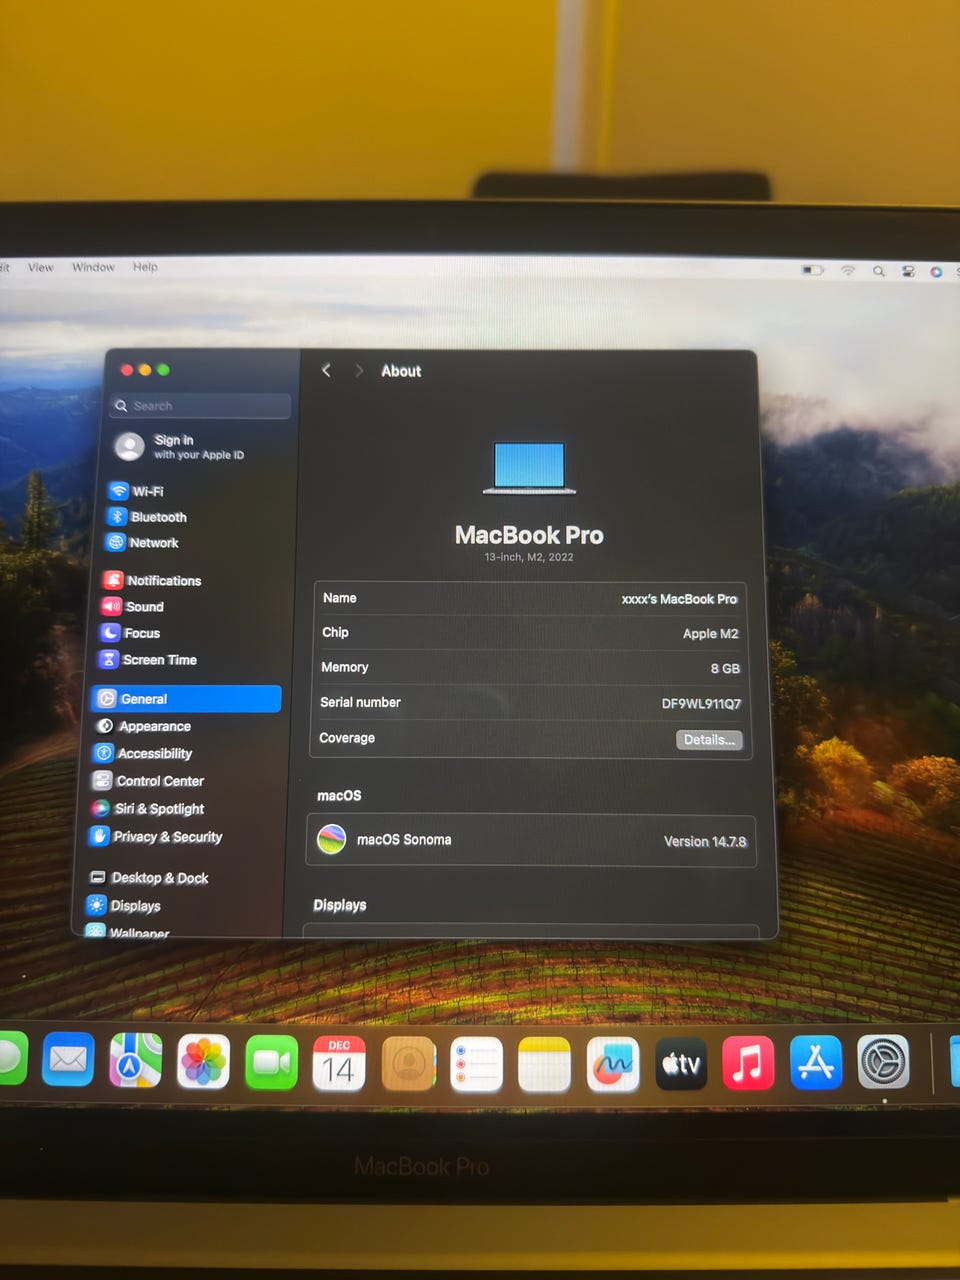Open Siri & Spotlight settings
960x1280 pixels.
click(x=148, y=808)
